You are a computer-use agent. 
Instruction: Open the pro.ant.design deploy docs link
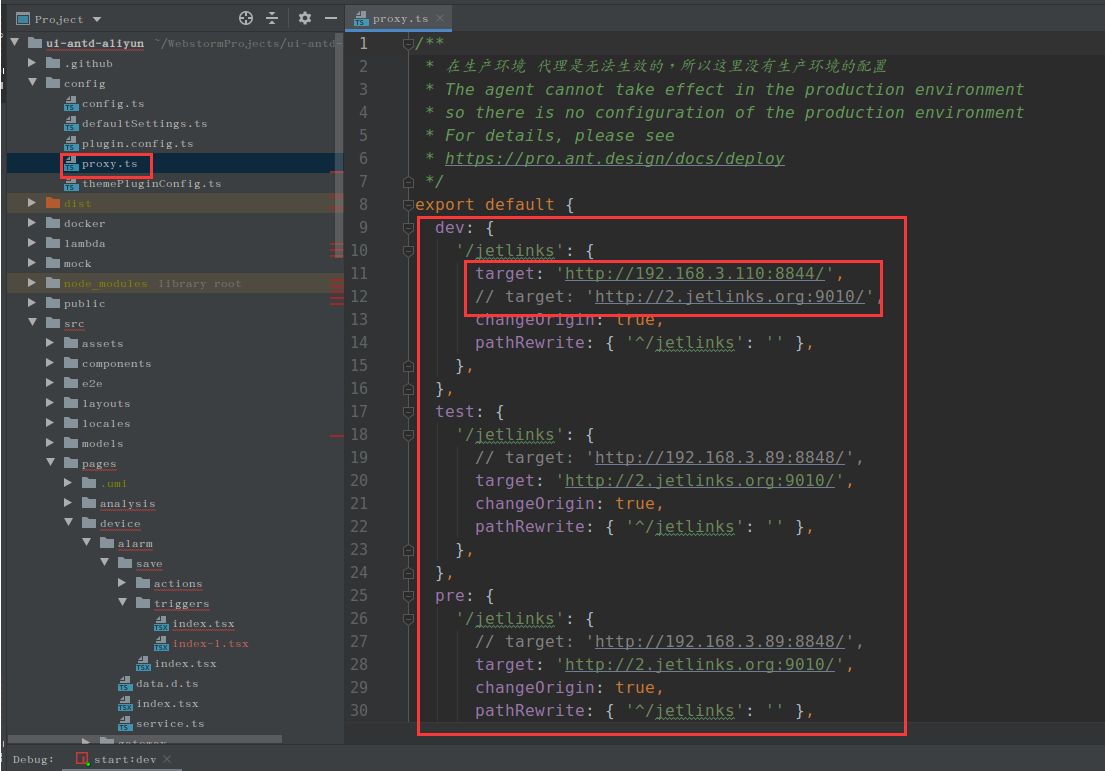614,159
